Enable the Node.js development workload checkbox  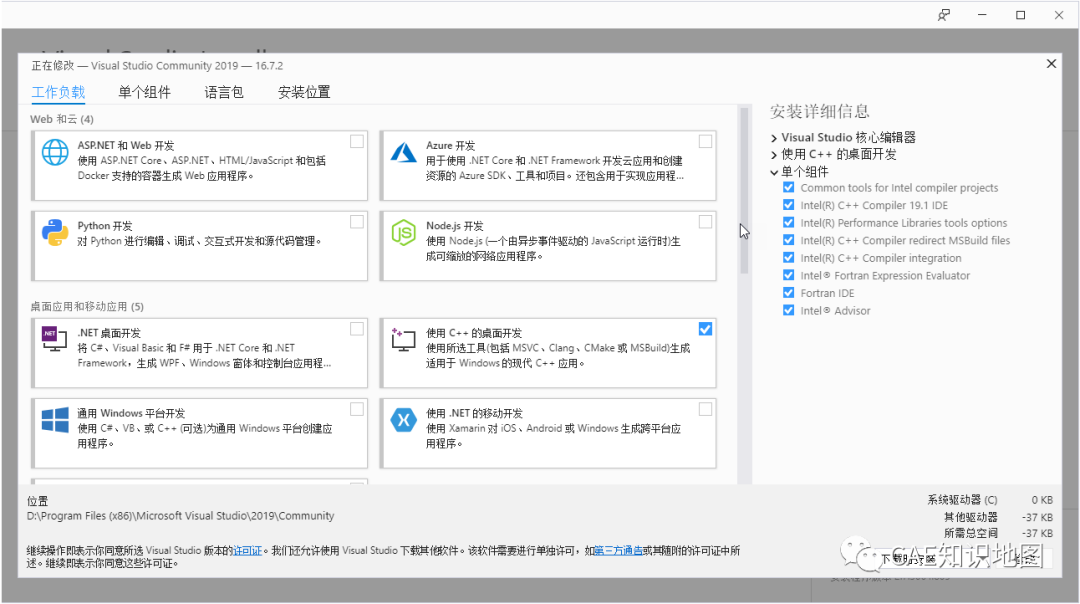click(705, 222)
